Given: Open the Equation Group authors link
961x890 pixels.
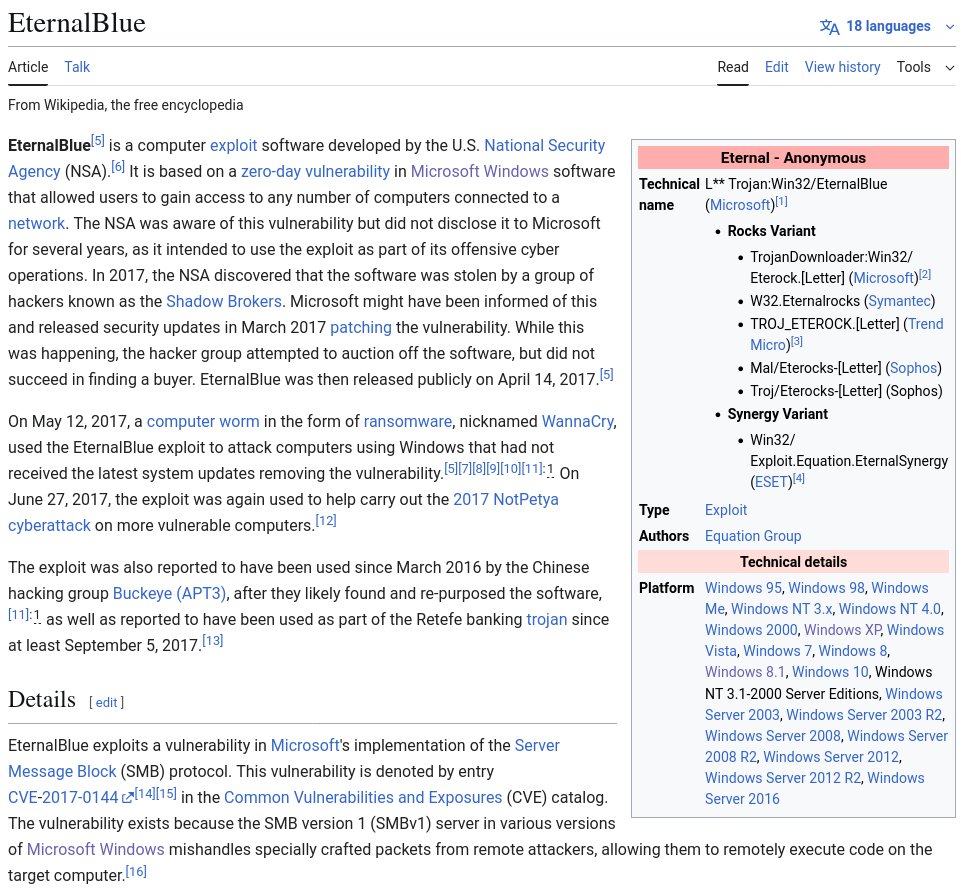Looking at the screenshot, I should click(753, 536).
